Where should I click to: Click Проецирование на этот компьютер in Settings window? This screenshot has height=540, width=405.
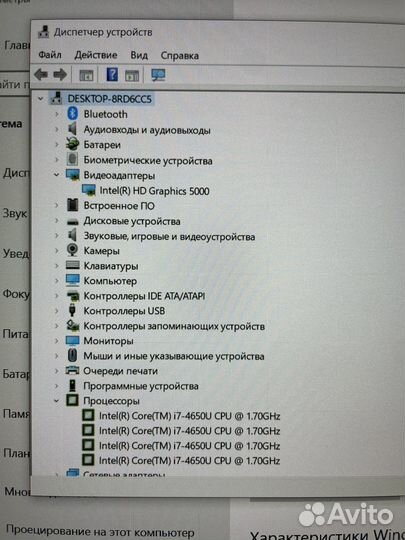[x=100, y=531]
